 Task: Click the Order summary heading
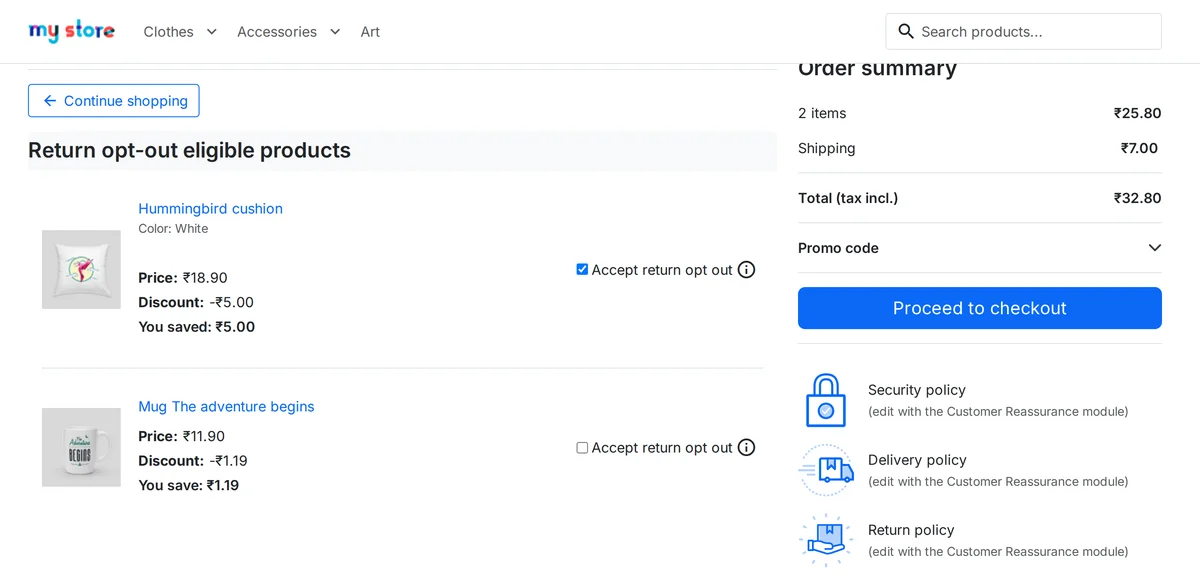877,69
